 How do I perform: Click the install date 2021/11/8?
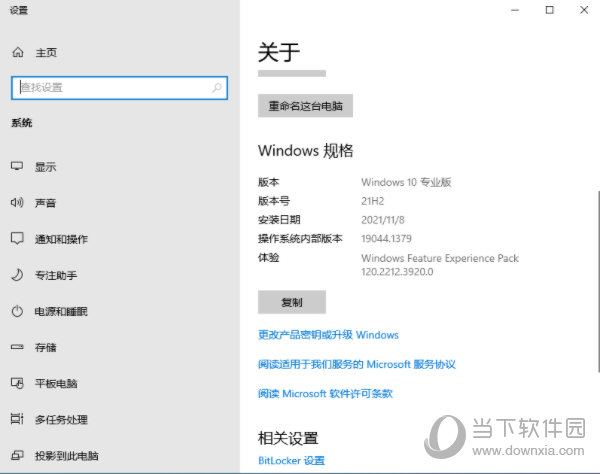coord(383,220)
